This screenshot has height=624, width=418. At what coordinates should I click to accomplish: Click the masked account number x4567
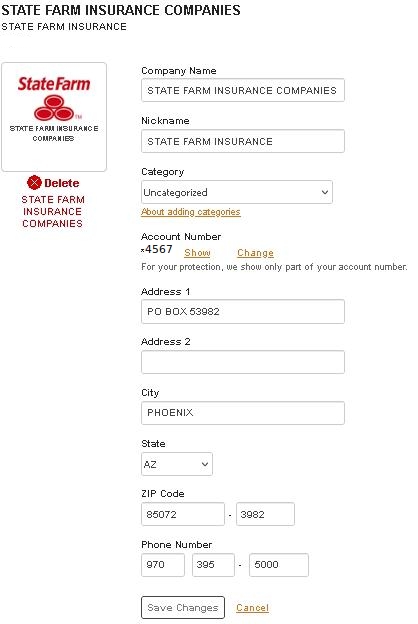[157, 250]
